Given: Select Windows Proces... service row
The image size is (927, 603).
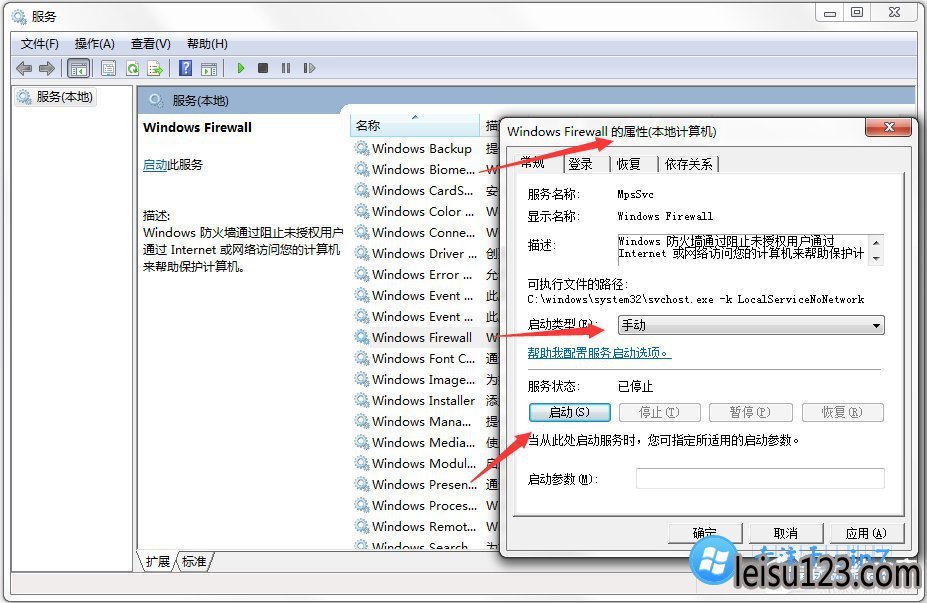Looking at the screenshot, I should (426, 505).
